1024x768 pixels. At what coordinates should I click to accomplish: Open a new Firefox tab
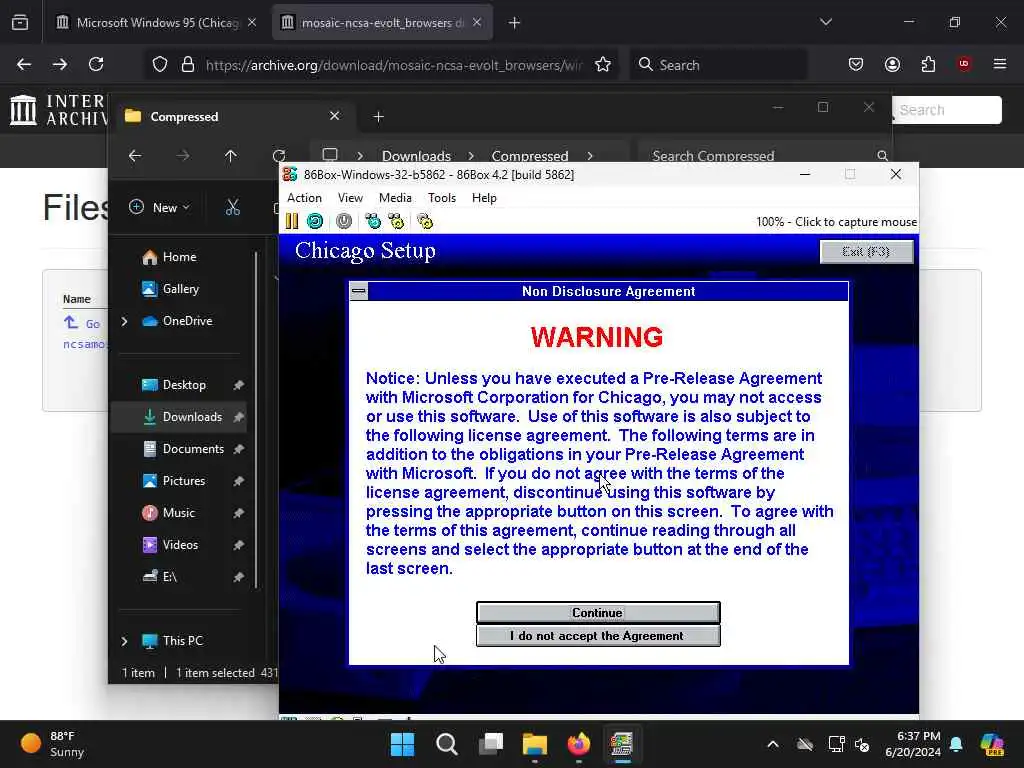514,23
